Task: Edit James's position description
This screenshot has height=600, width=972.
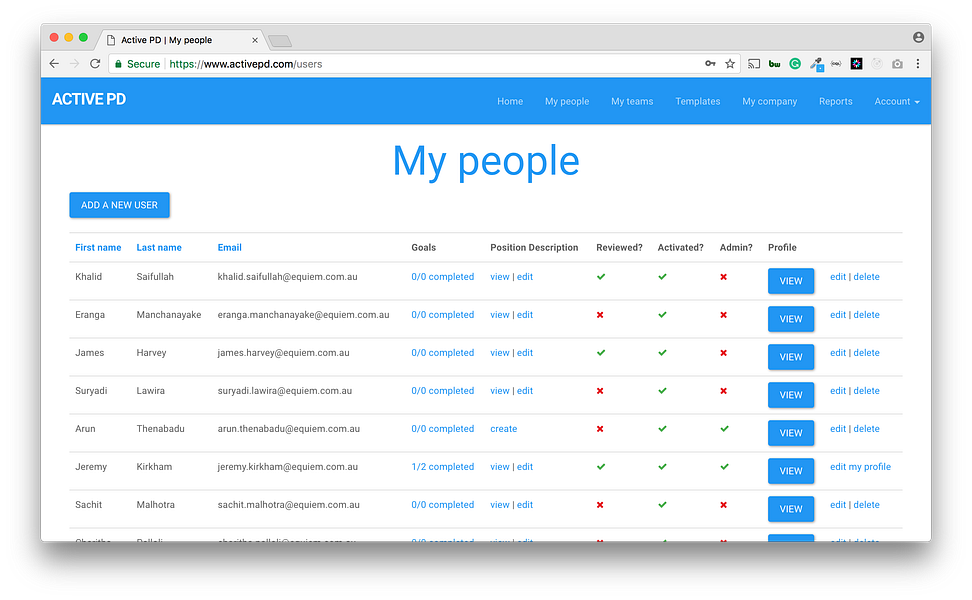Action: click(x=525, y=353)
